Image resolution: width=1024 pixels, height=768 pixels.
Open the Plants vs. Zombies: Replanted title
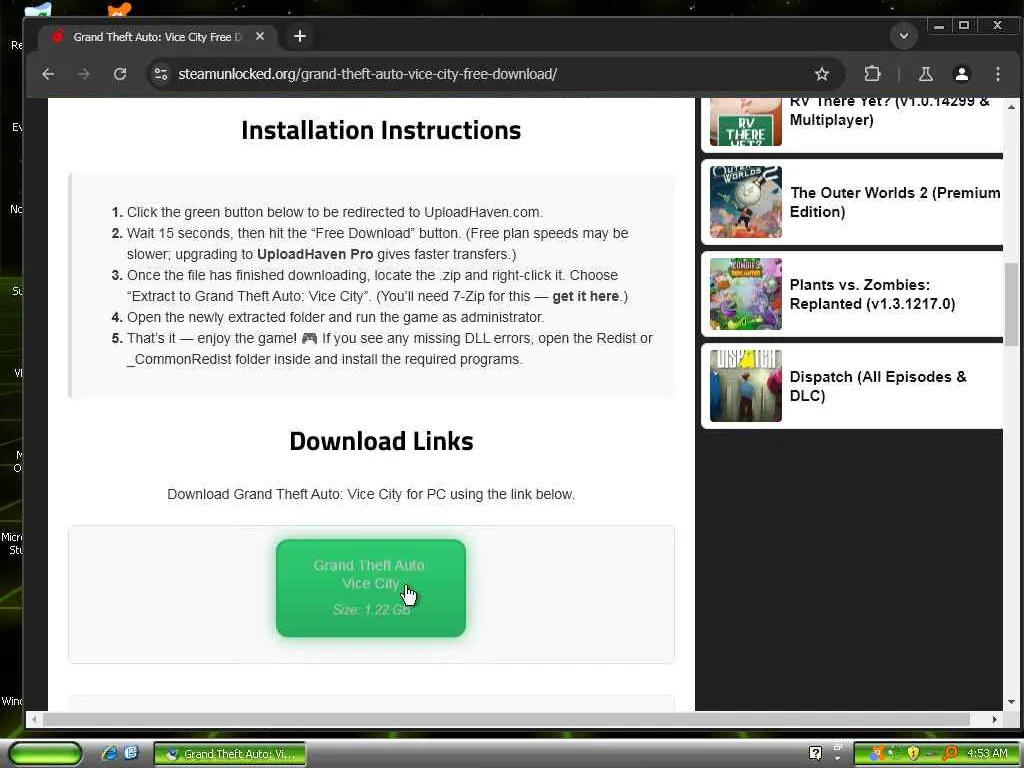(x=872, y=295)
